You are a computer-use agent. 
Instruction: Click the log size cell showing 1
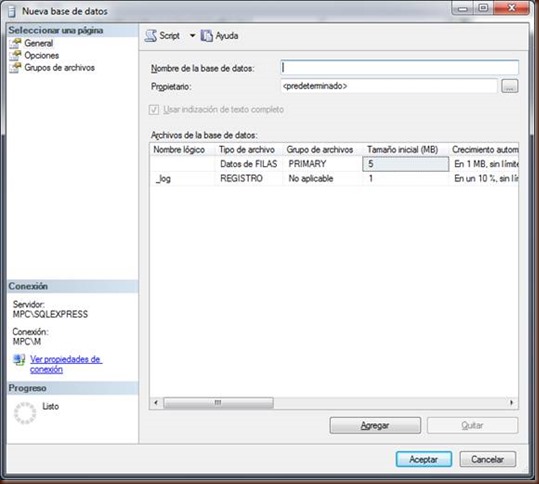point(406,179)
